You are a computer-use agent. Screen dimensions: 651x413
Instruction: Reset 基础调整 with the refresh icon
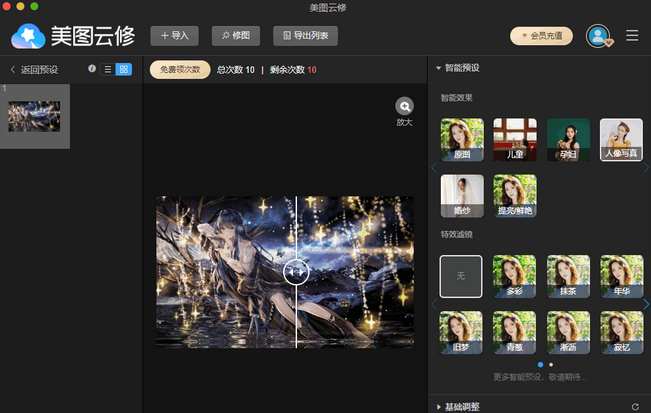635,406
